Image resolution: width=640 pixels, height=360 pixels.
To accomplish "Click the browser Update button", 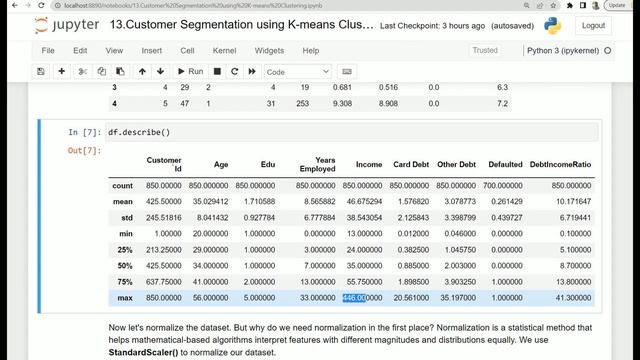I will coord(618,5).
